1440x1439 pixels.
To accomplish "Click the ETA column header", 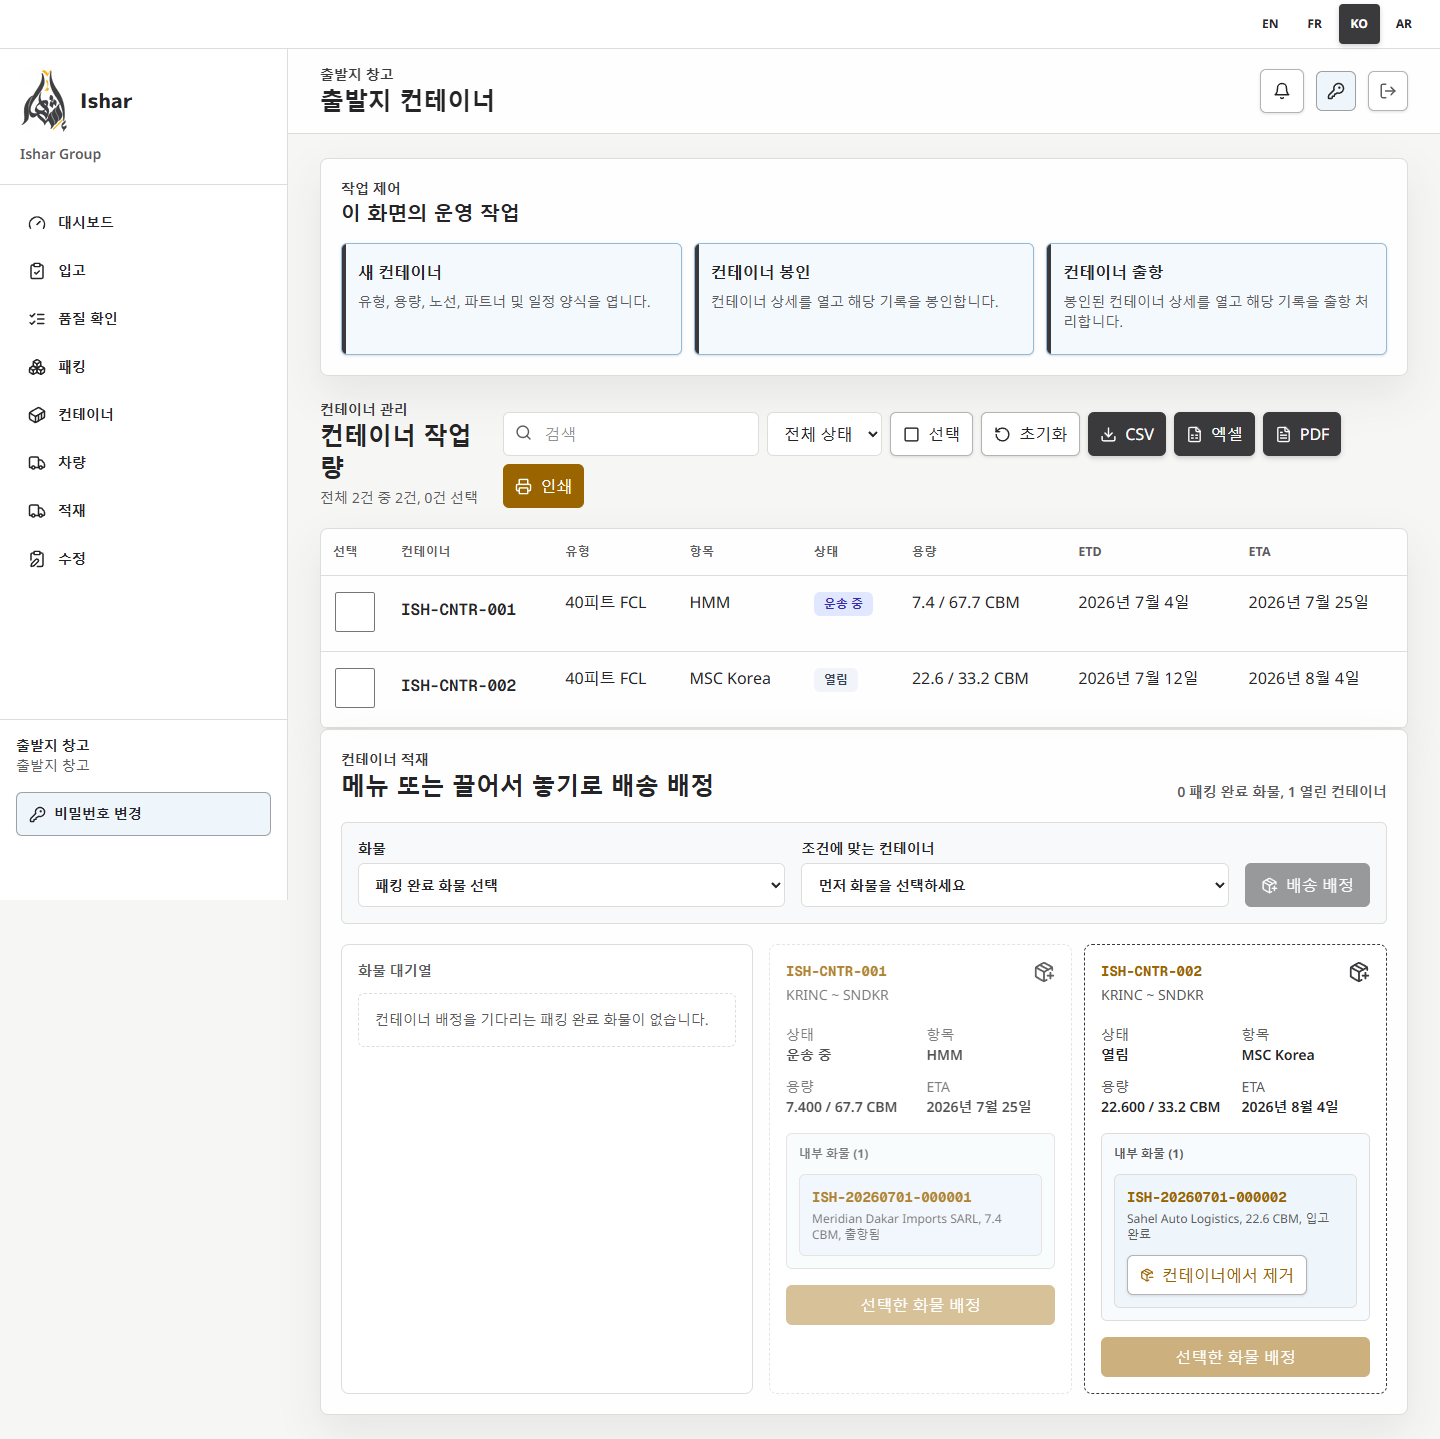I will point(1260,552).
